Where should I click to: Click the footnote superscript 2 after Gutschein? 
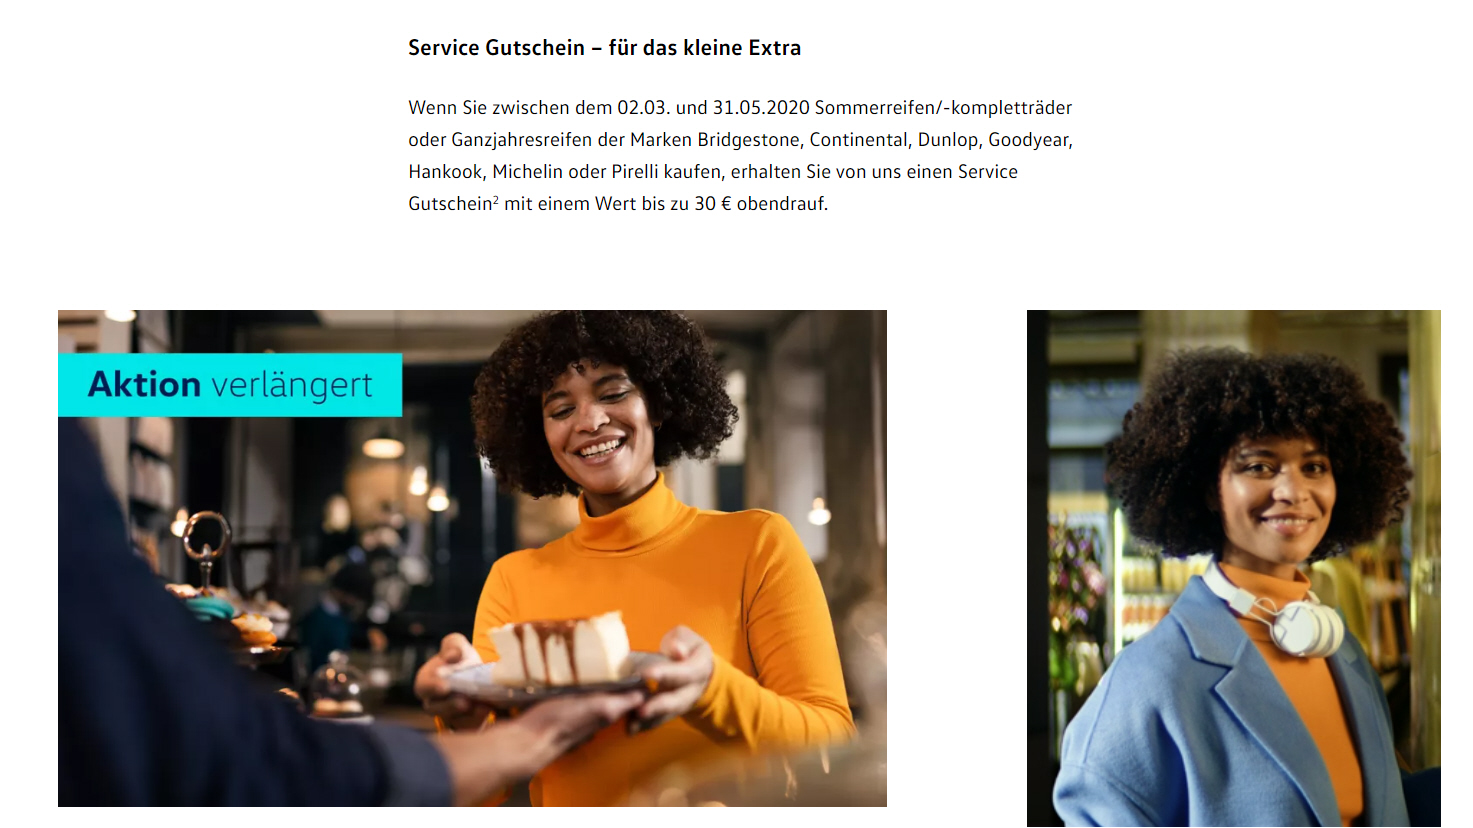click(496, 199)
